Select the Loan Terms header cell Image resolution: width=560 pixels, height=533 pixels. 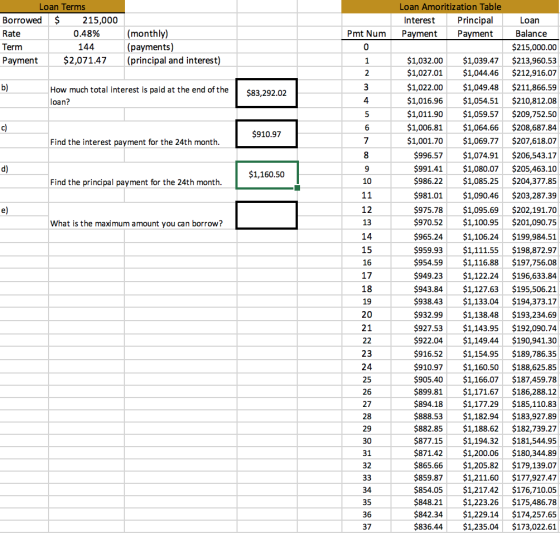[x=62, y=6]
